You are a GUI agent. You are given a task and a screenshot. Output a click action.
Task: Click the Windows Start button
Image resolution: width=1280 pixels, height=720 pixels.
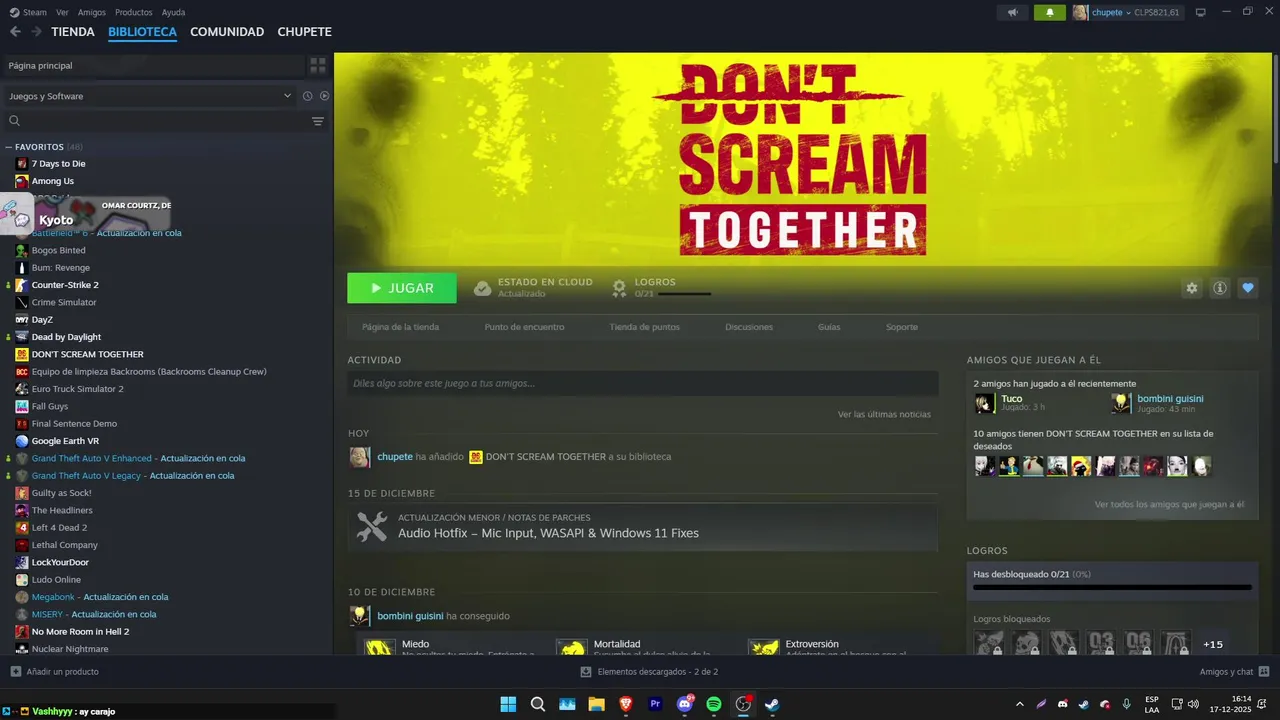click(508, 704)
